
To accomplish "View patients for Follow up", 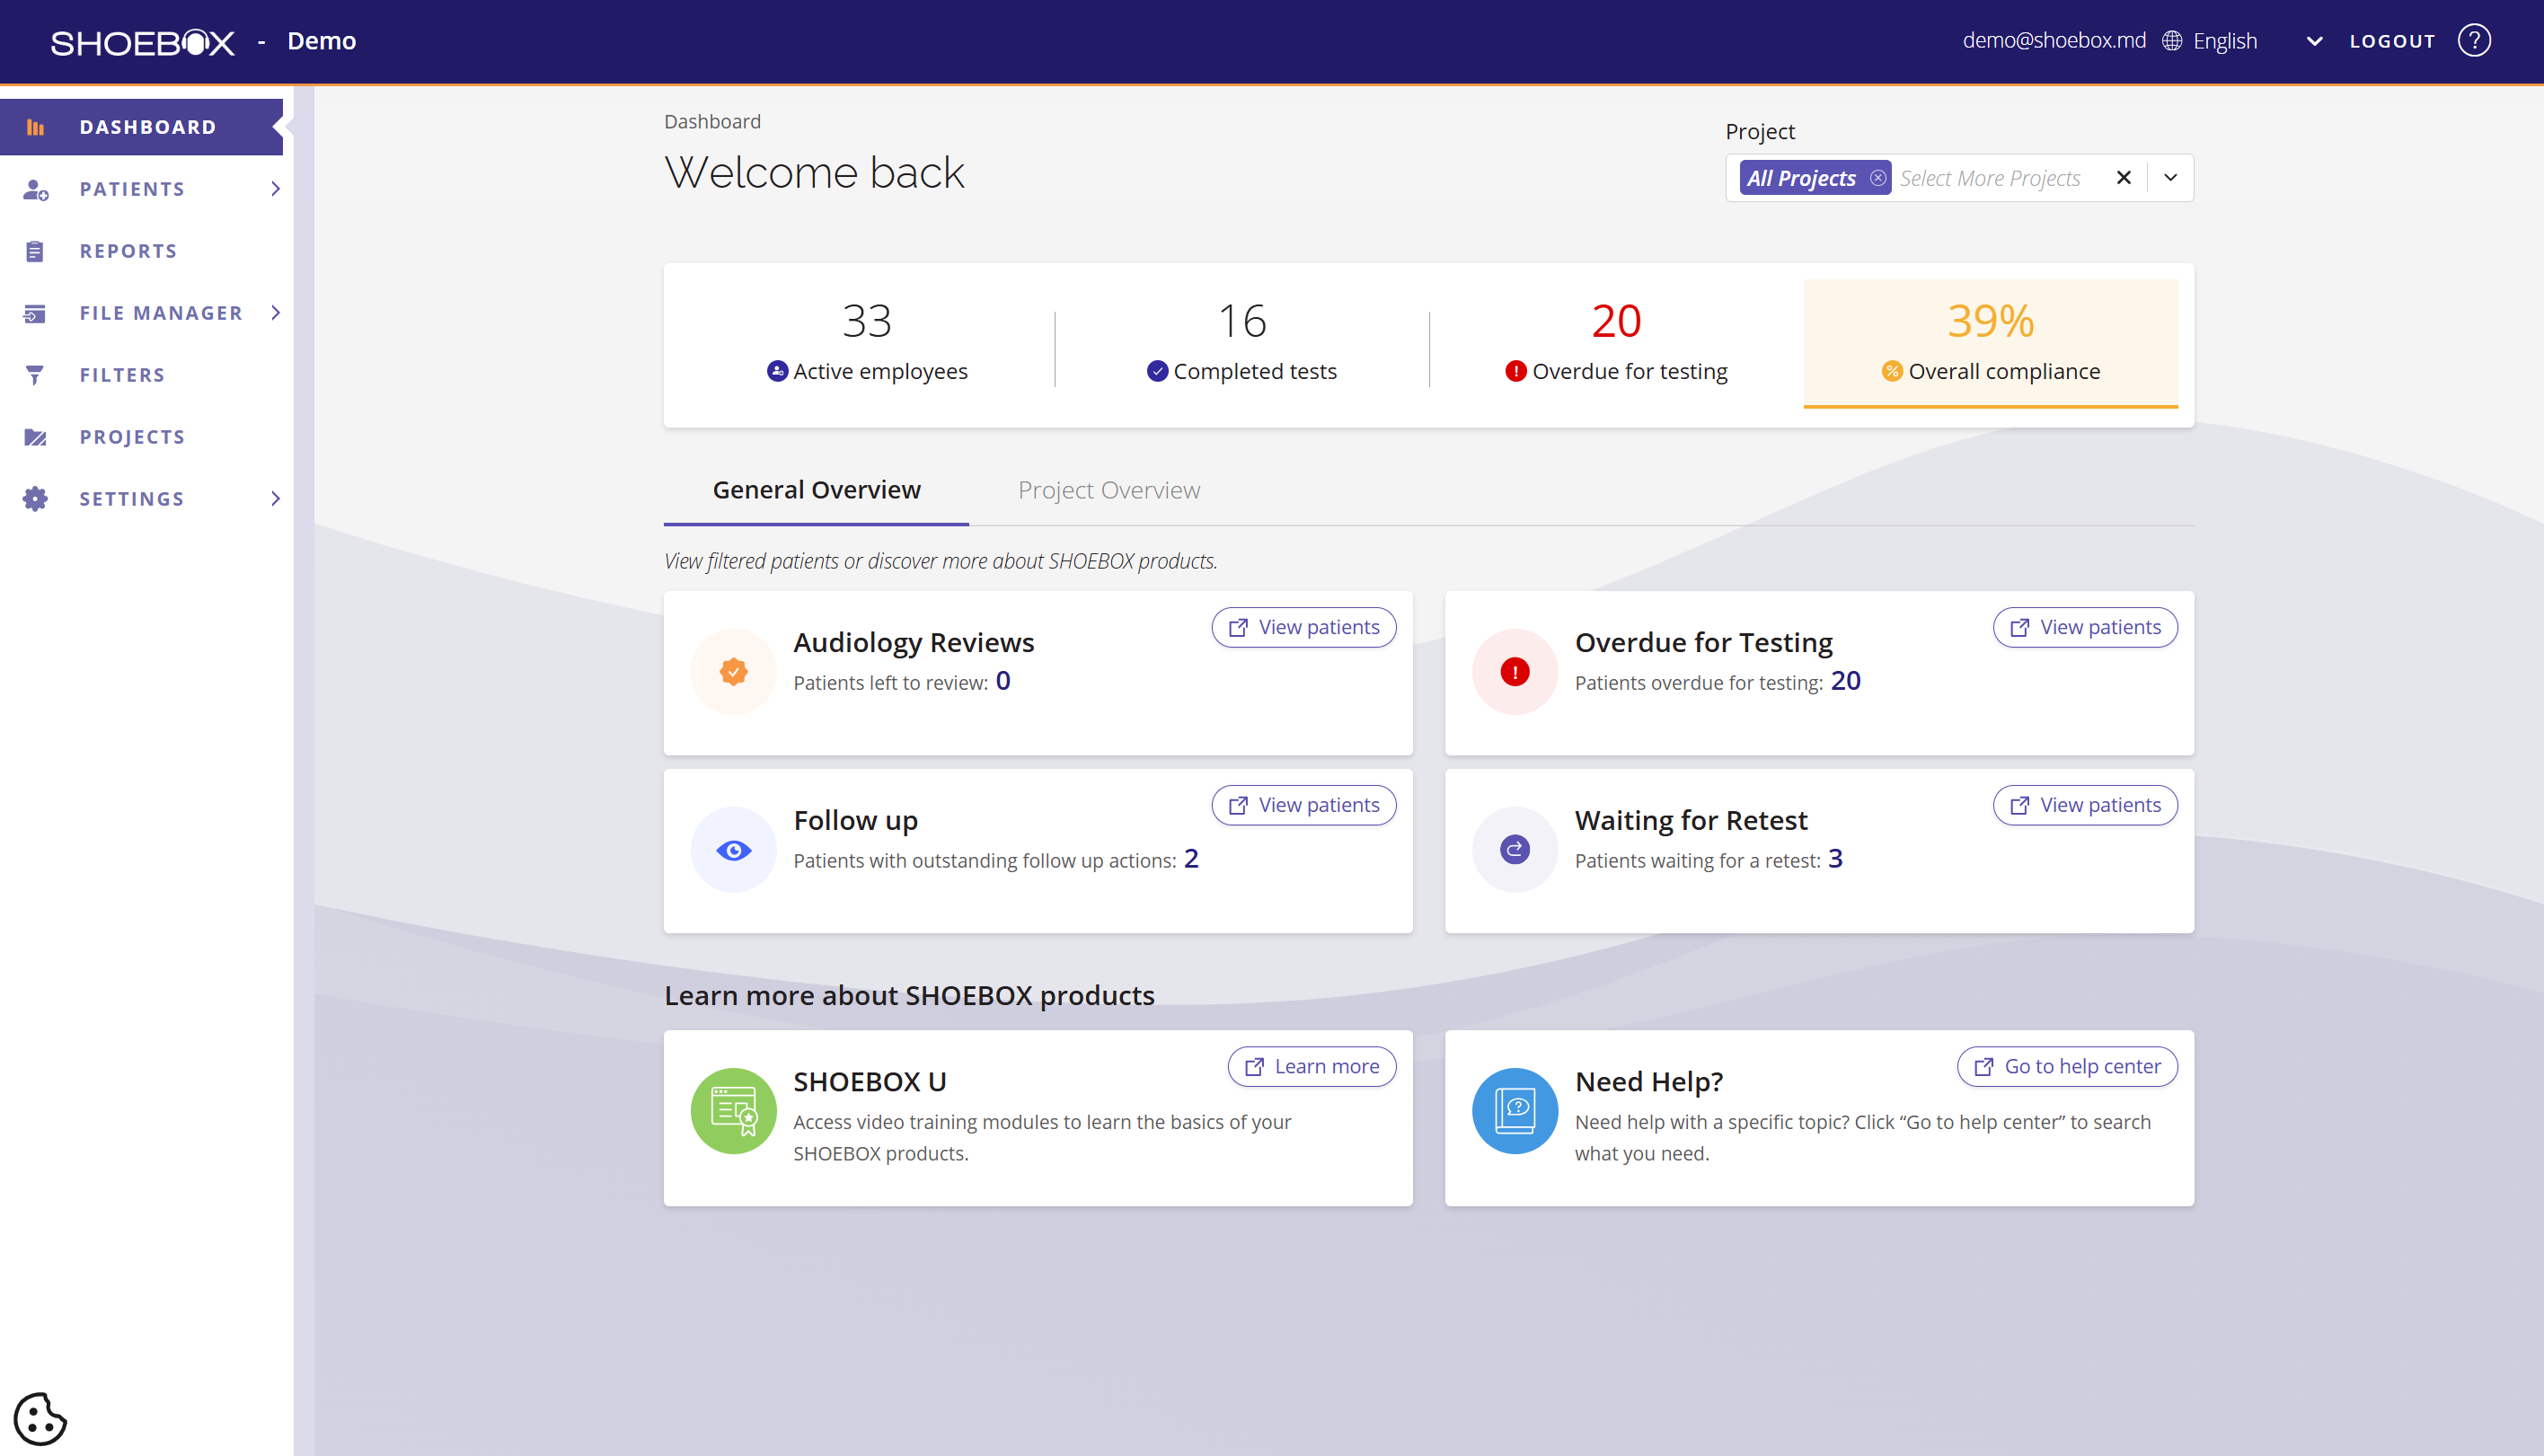I will 1303,805.
